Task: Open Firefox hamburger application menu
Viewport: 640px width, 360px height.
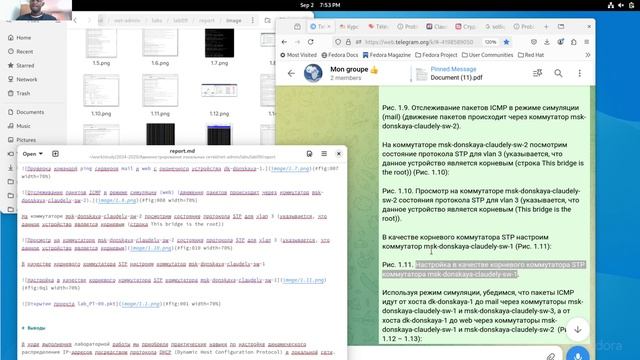Action: point(587,42)
